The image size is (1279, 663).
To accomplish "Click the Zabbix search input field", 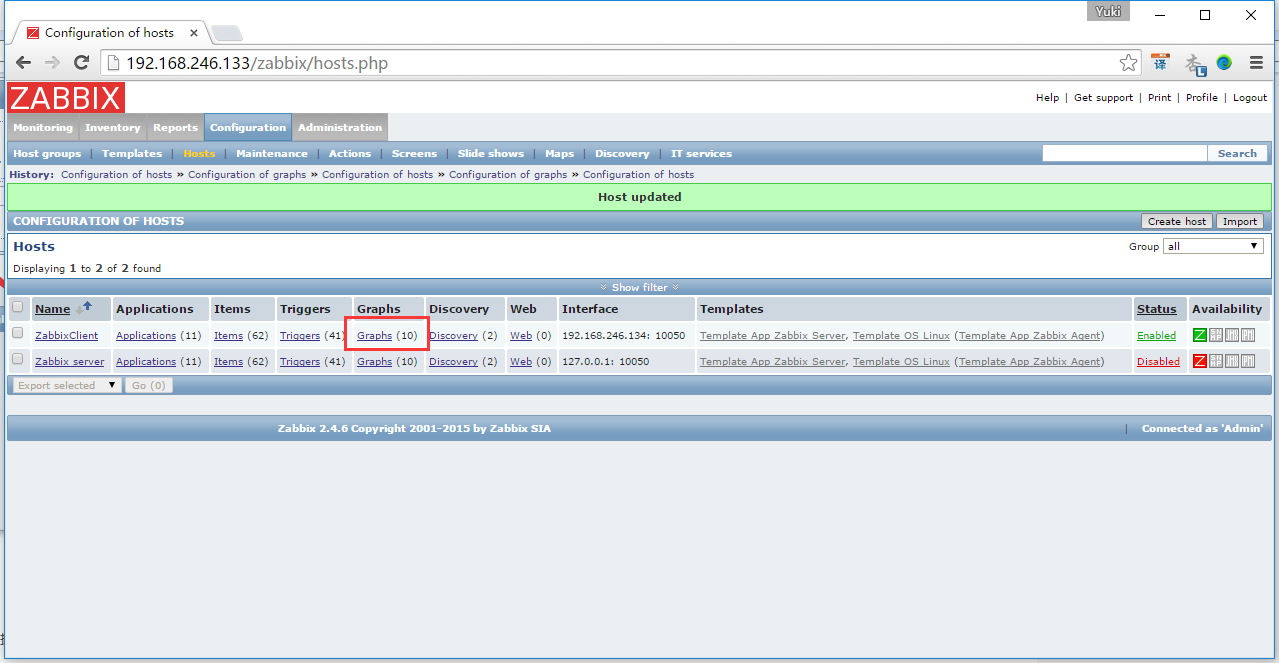I will click(1125, 154).
